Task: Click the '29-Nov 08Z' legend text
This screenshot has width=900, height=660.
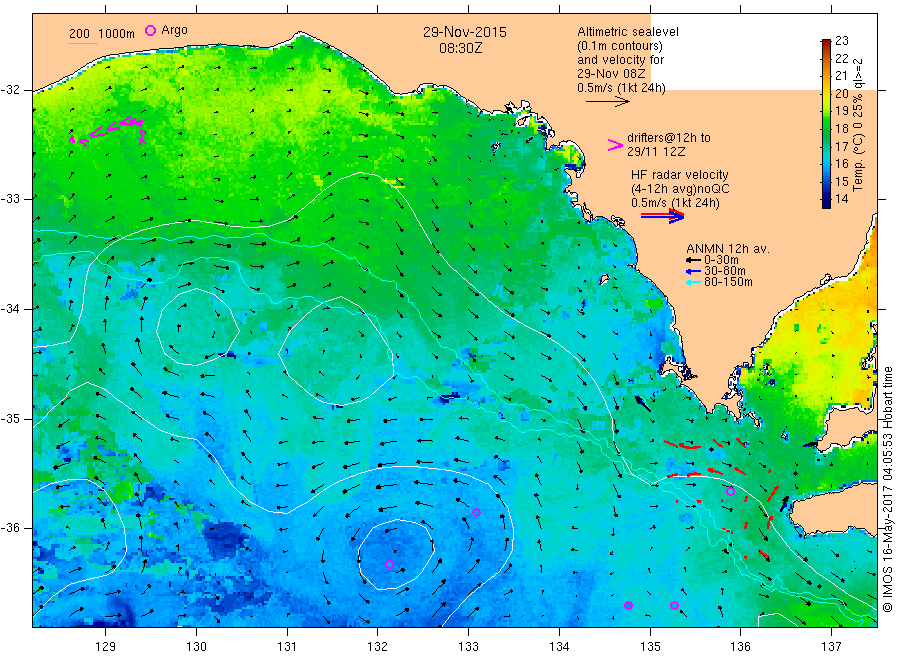Action: (x=611, y=74)
